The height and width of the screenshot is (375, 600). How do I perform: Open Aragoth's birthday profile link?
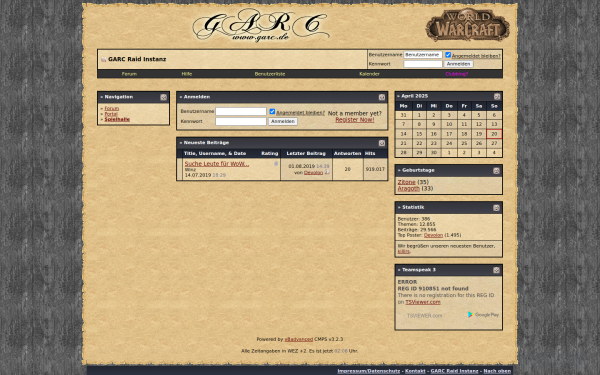point(409,188)
